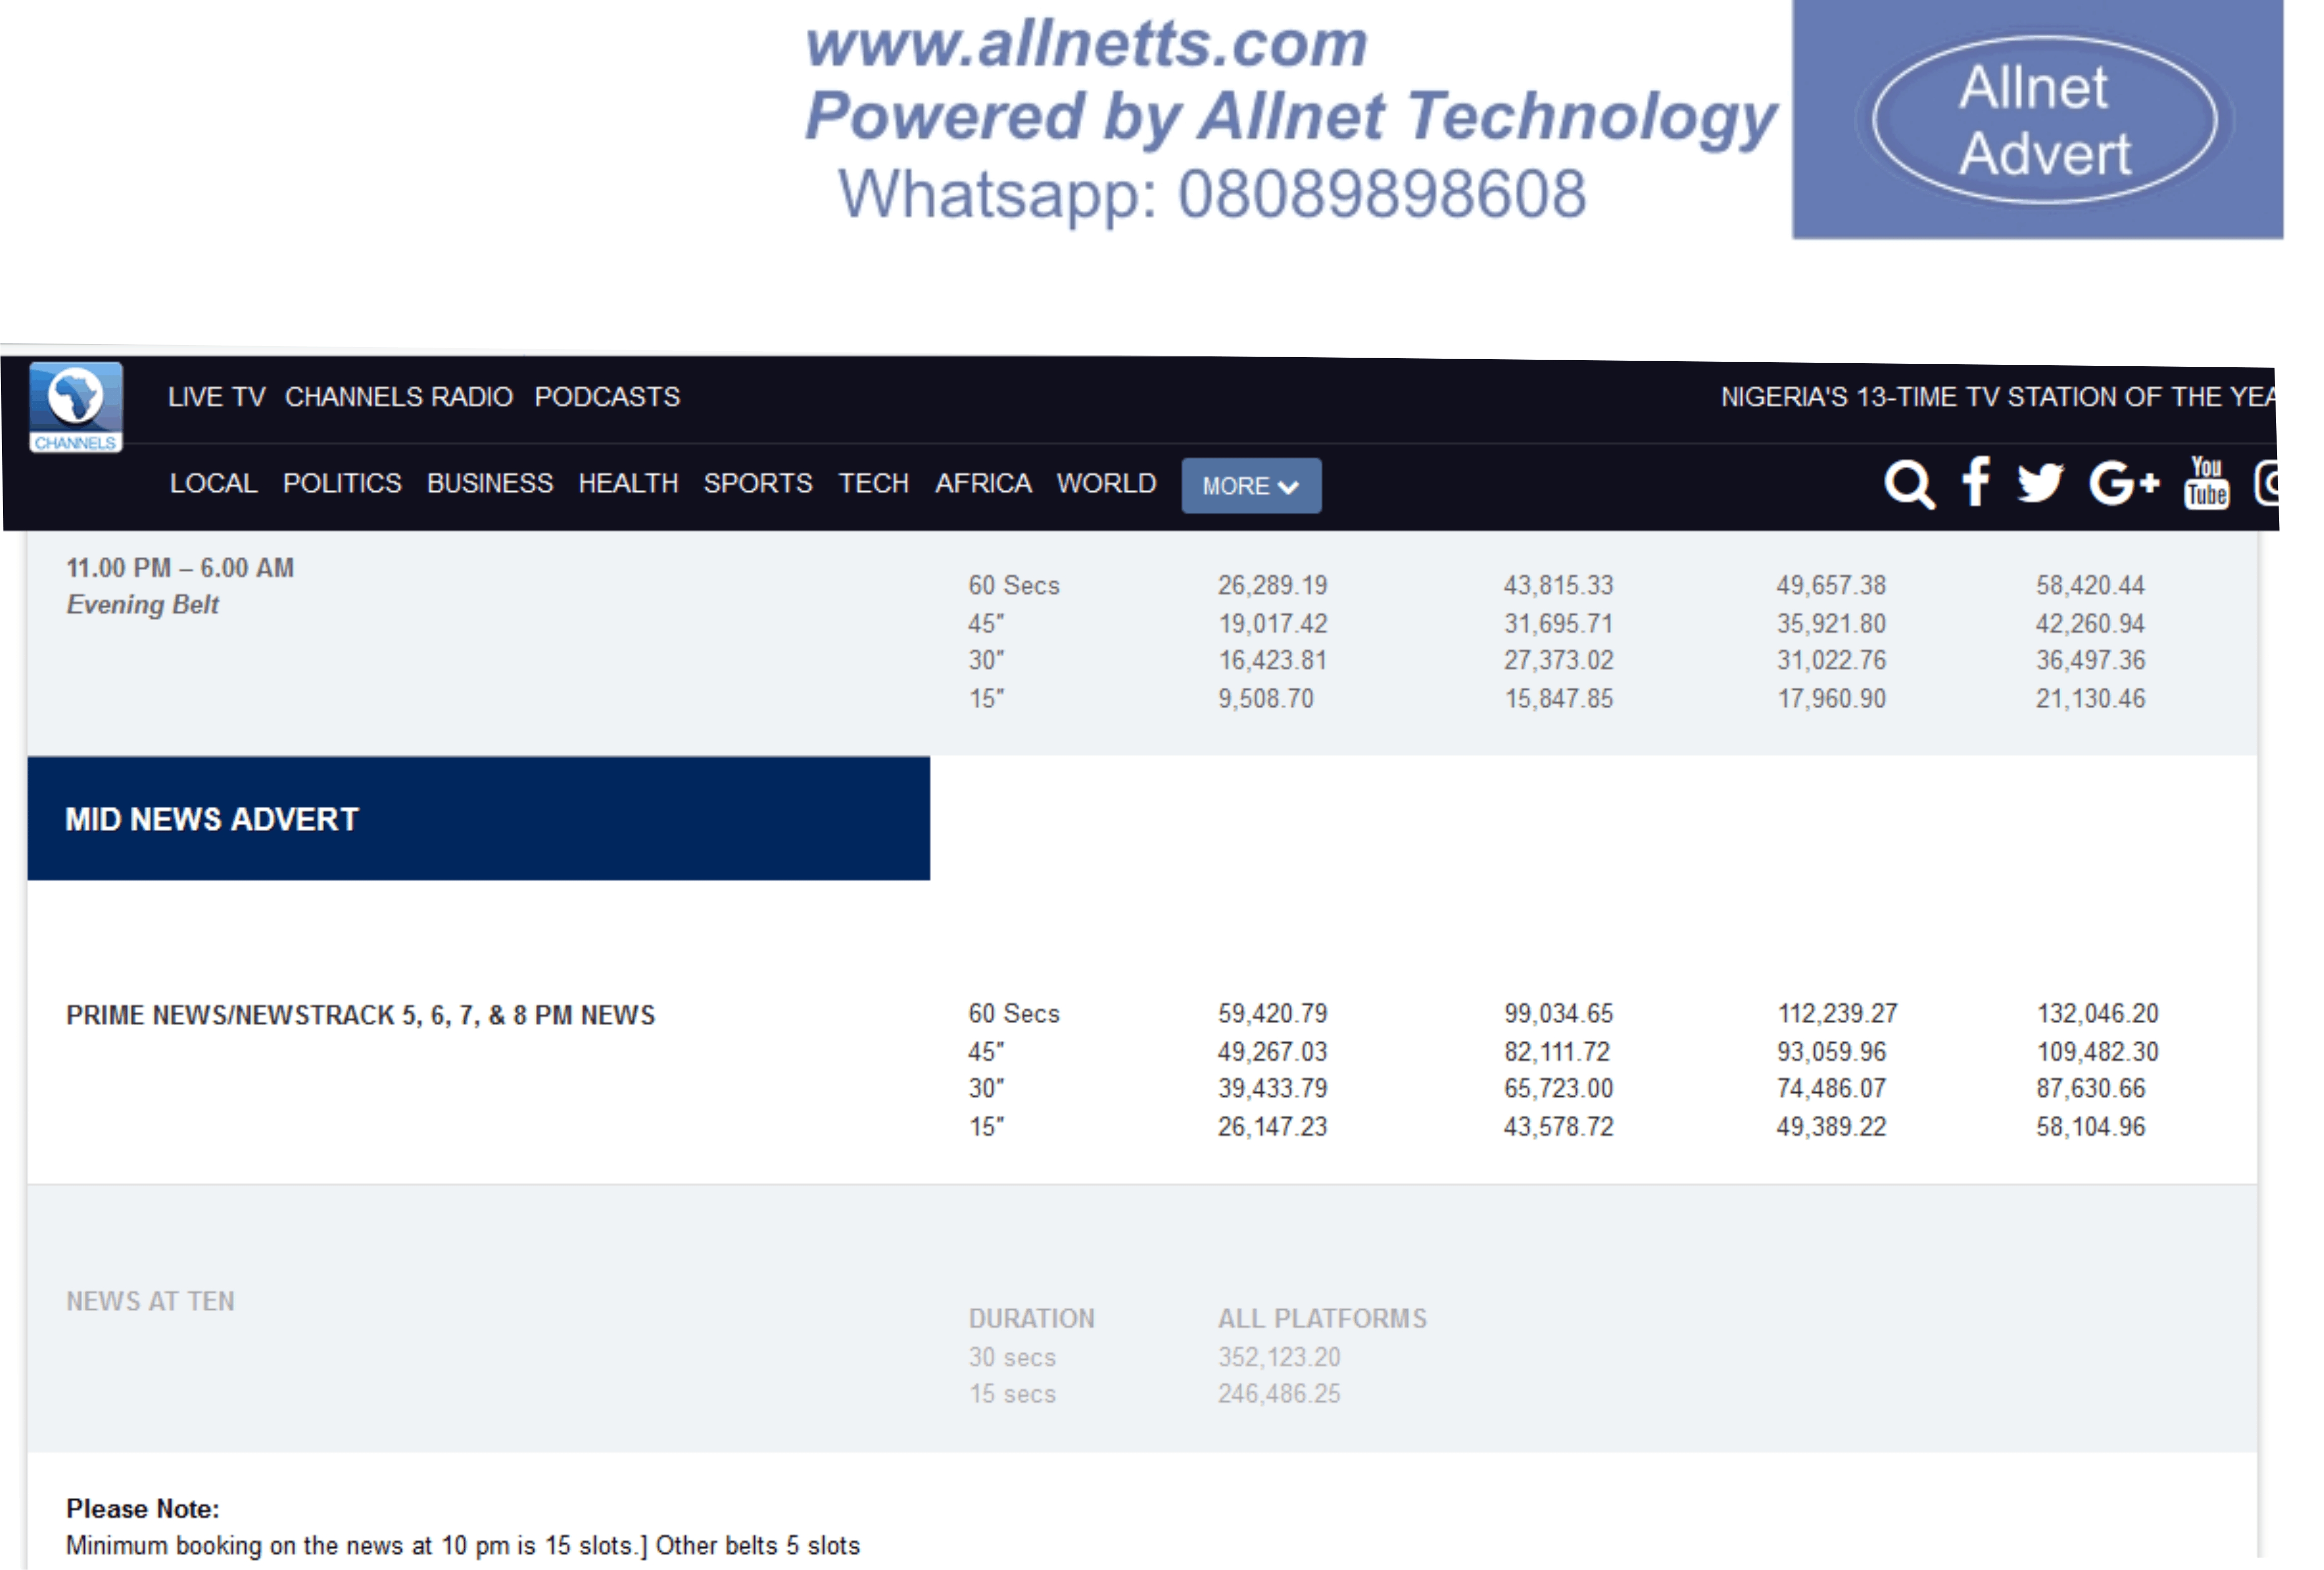Click the Channels TV logo
The width and height of the screenshot is (2324, 1570).
tap(76, 407)
